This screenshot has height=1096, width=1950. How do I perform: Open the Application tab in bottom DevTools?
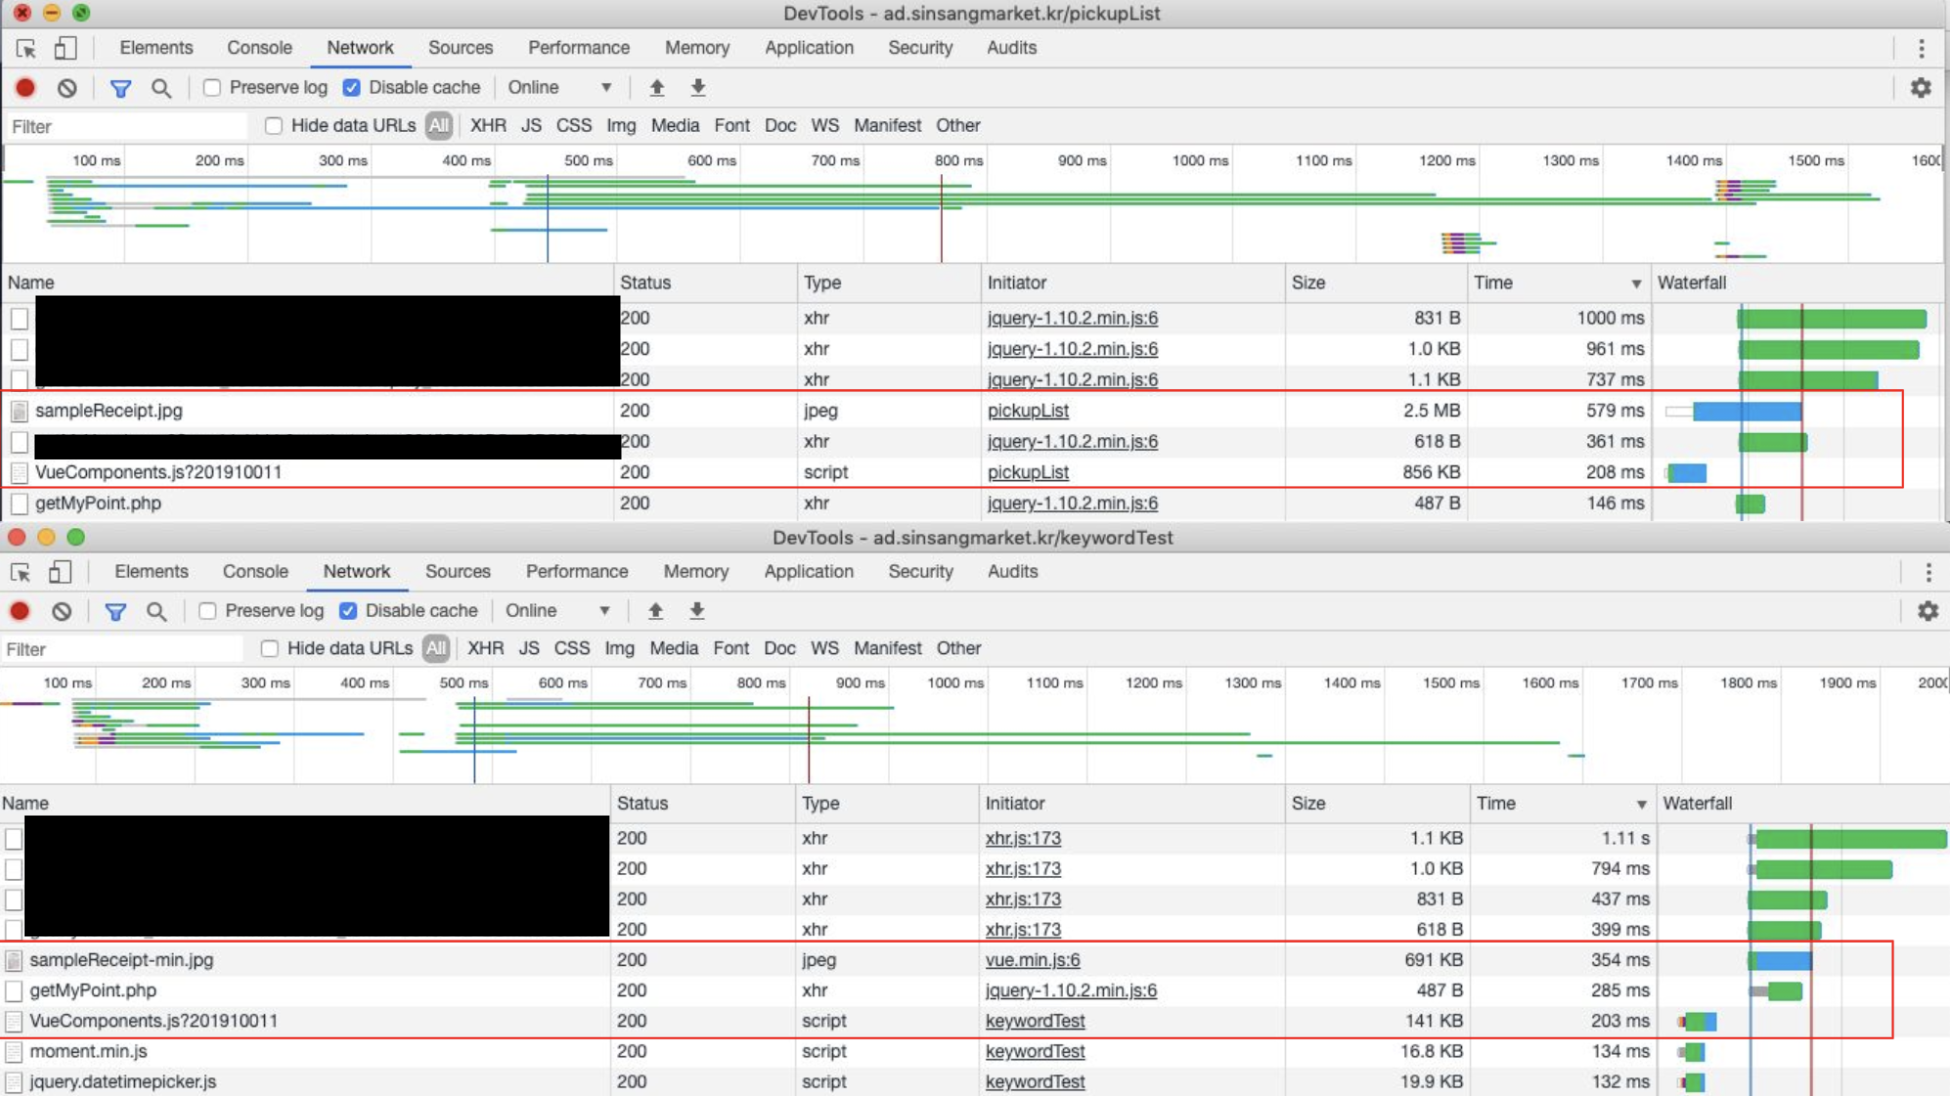[x=808, y=572]
